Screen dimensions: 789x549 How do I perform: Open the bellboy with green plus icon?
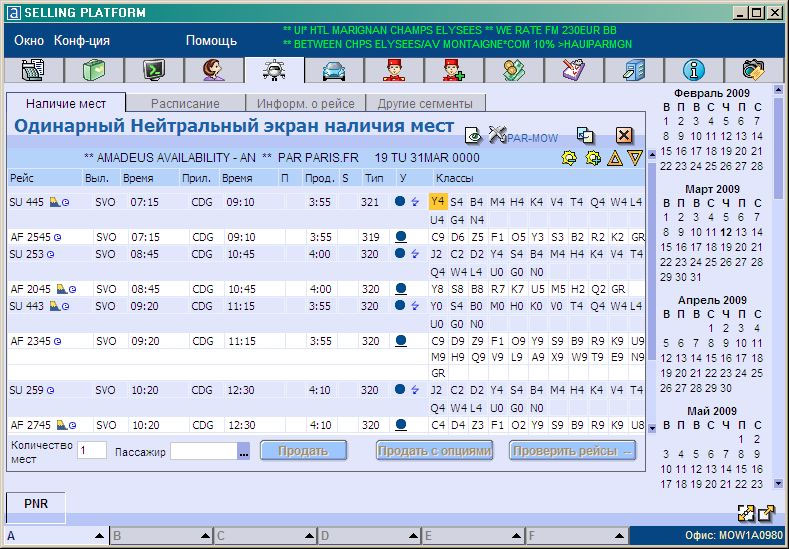point(453,70)
